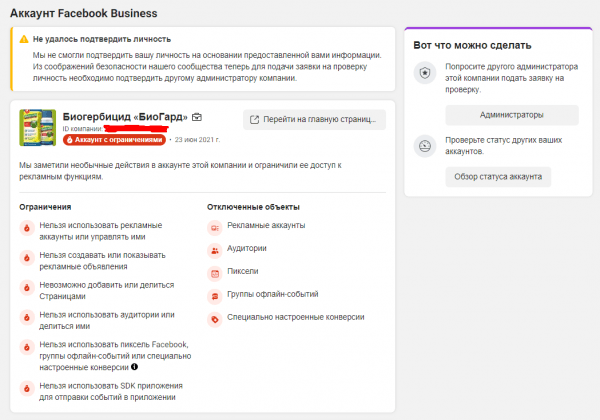The width and height of the screenshot is (600, 420).
Task: Click restriction icon beside «Нельзя использовать пиксель Facebook»
Action: (x=27, y=347)
